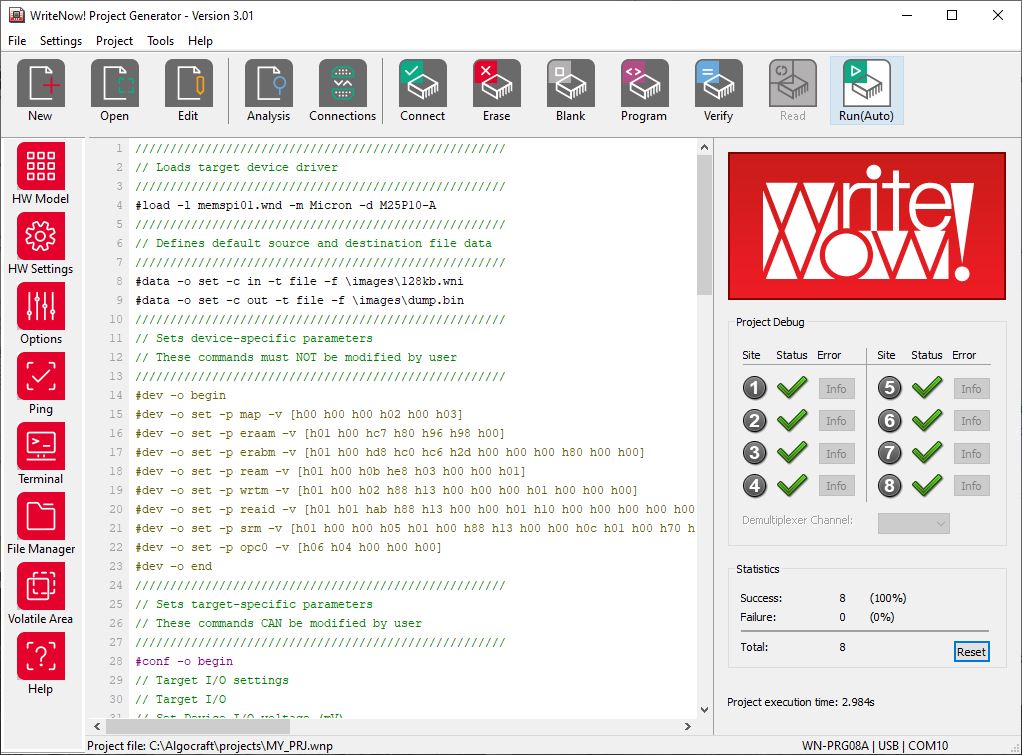Open the Connections diagram icon

[342, 90]
